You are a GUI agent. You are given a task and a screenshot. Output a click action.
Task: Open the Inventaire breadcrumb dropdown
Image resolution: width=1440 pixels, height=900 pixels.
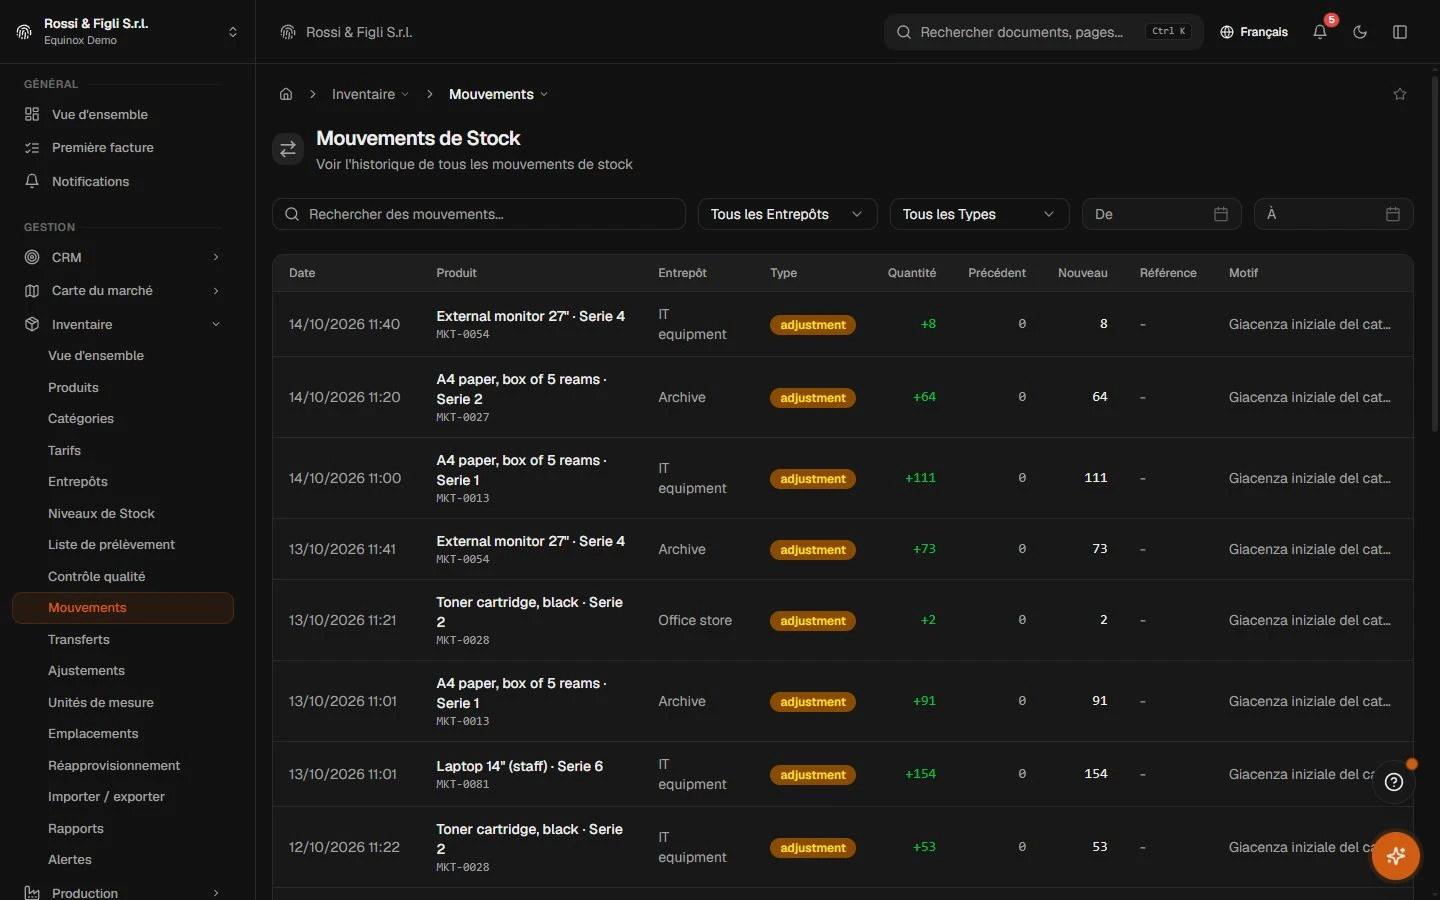tap(370, 94)
